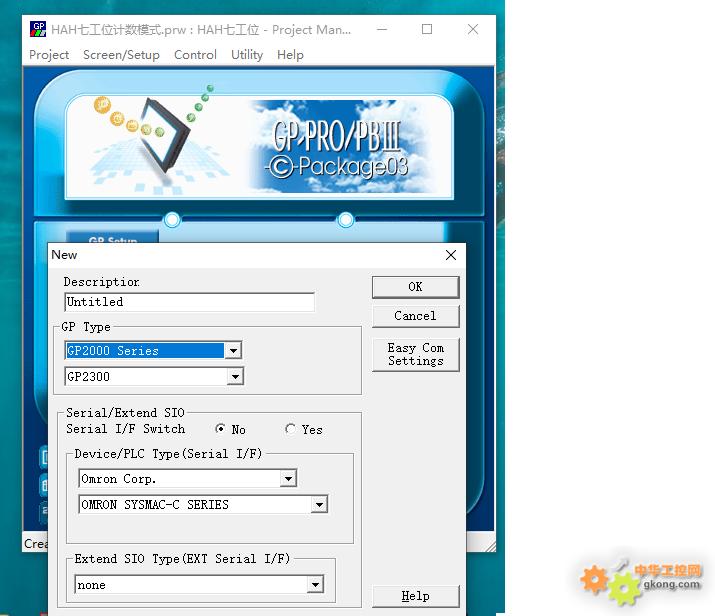This screenshot has width=715, height=616.
Task: Click the OK button in New dialog
Action: coord(415,287)
